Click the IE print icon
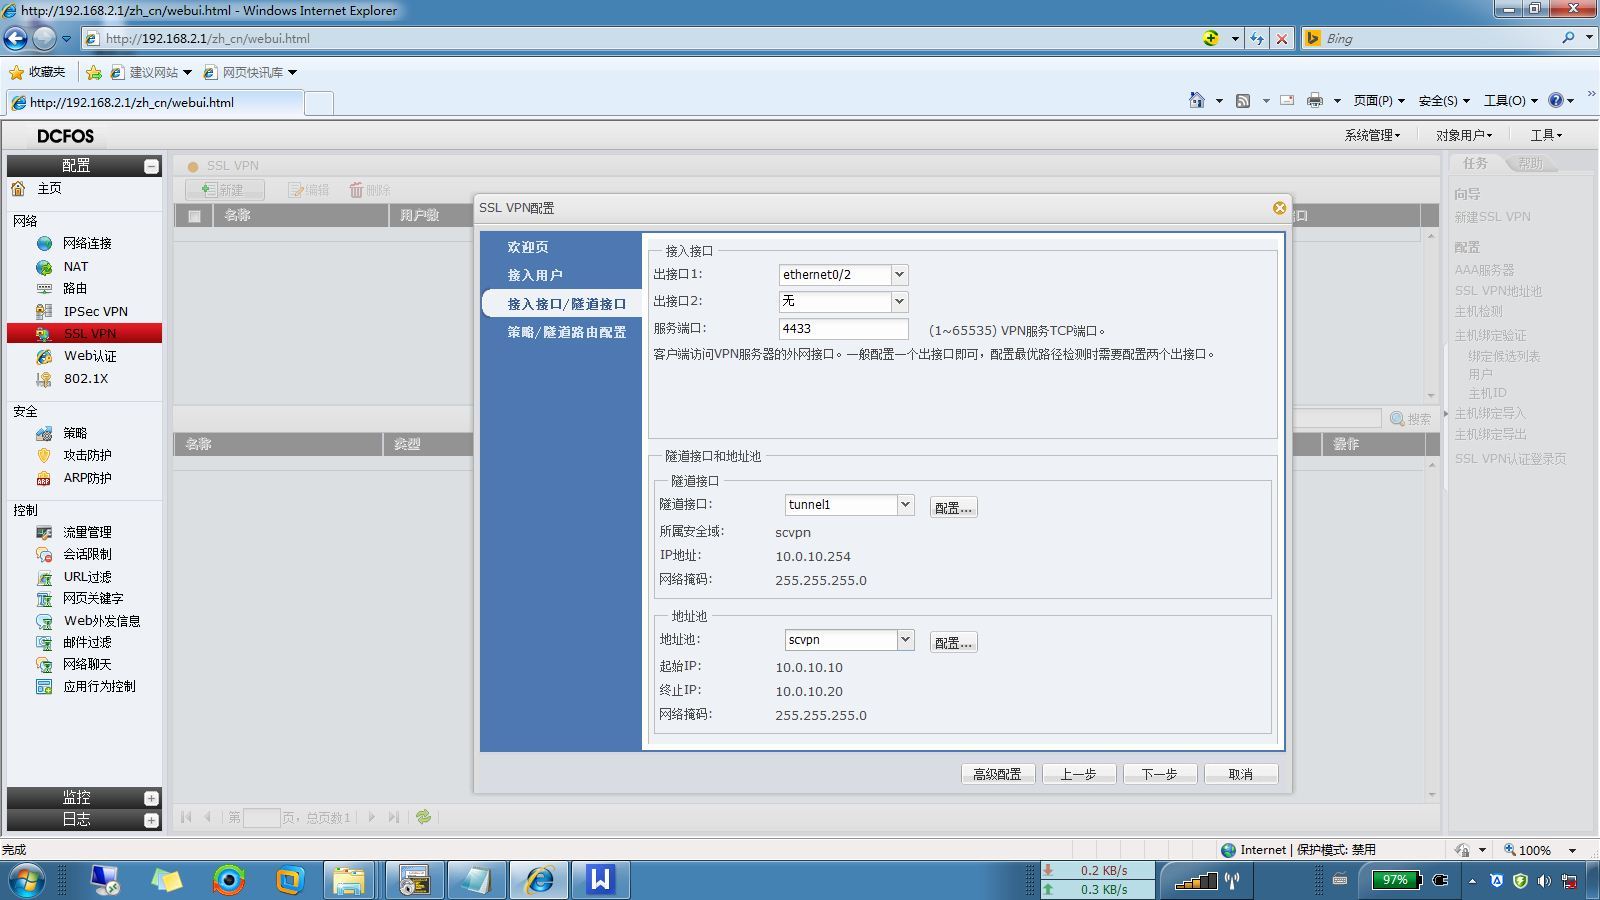 (1315, 100)
